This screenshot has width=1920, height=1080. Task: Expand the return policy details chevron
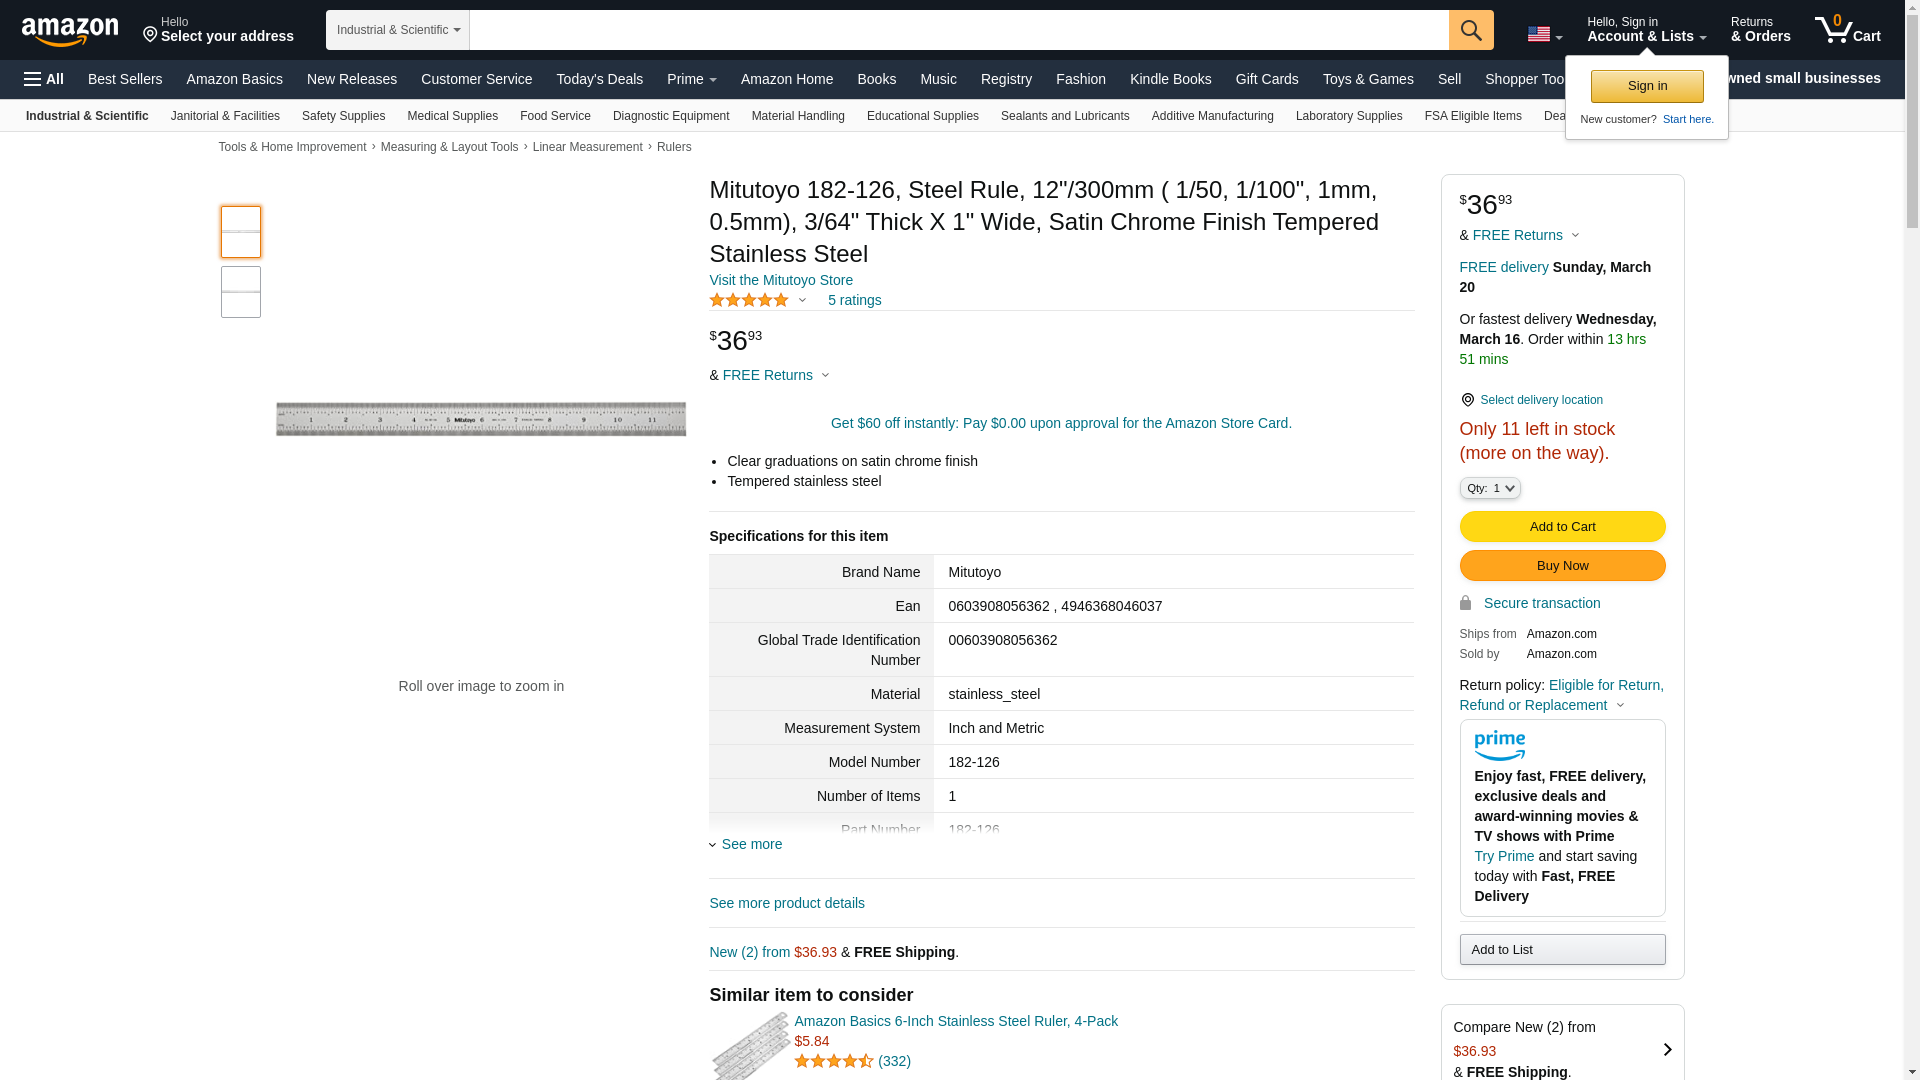click(x=1621, y=706)
